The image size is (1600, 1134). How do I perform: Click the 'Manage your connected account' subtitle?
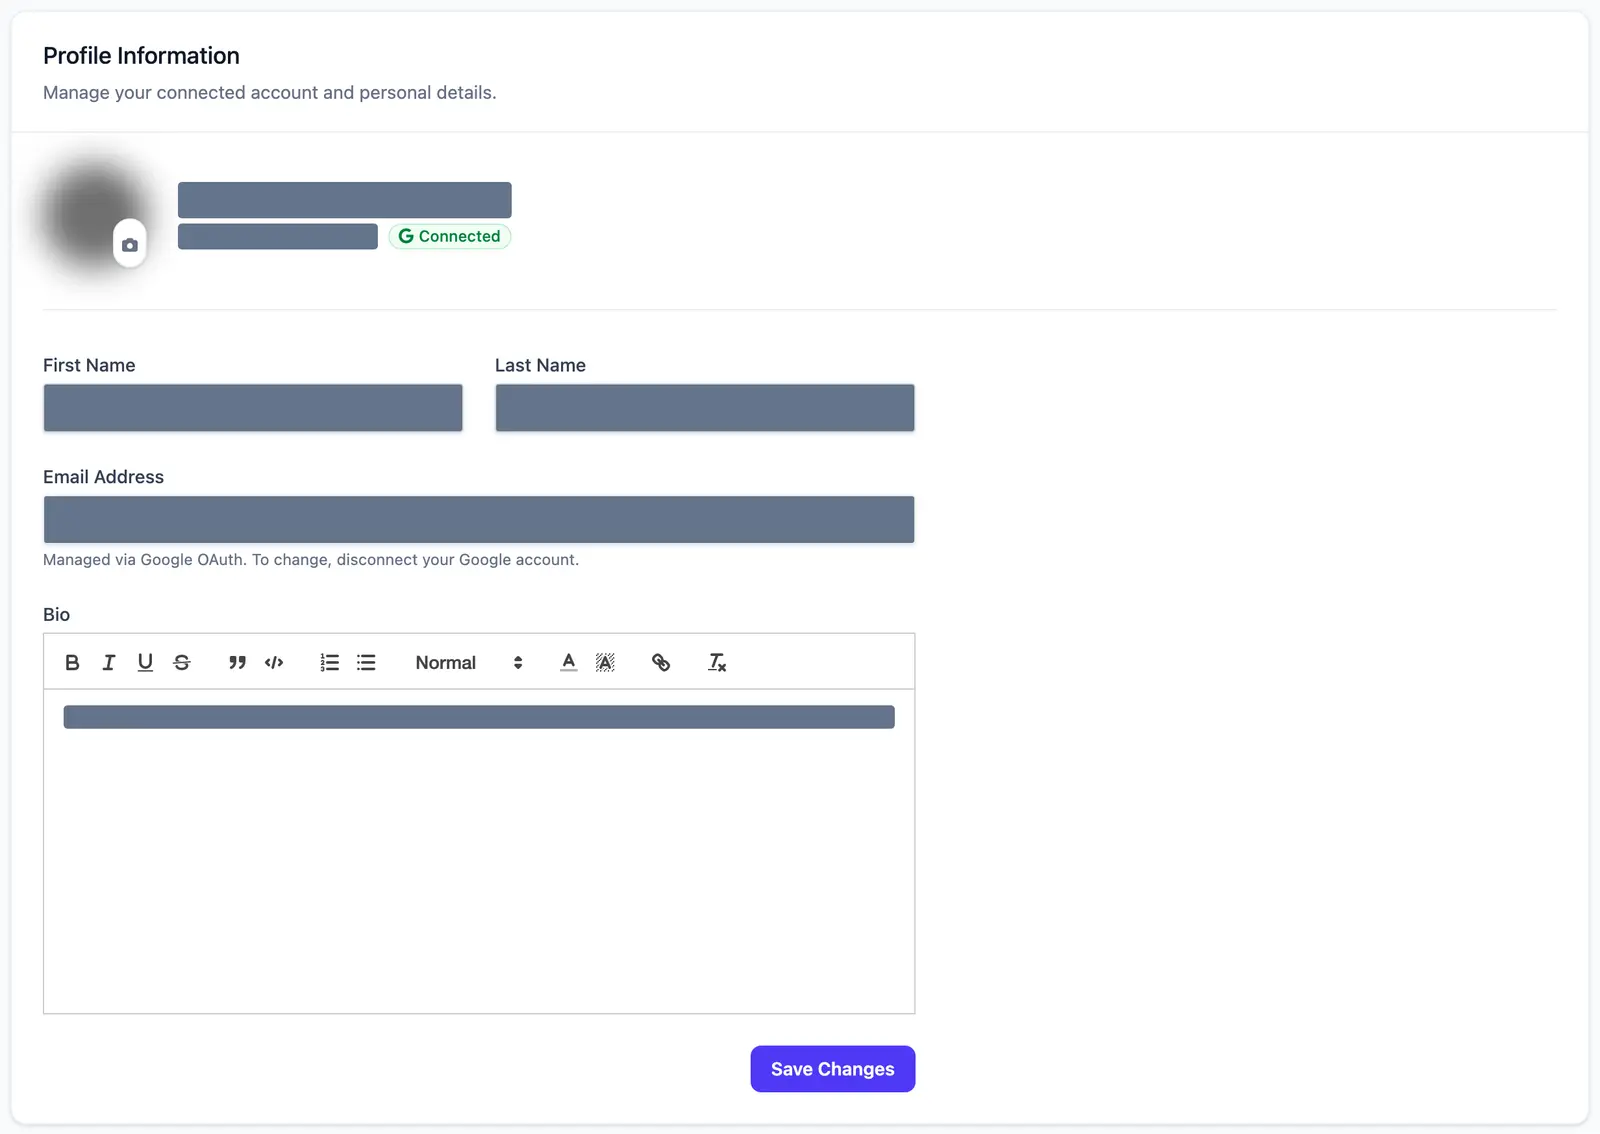pyautogui.click(x=270, y=92)
